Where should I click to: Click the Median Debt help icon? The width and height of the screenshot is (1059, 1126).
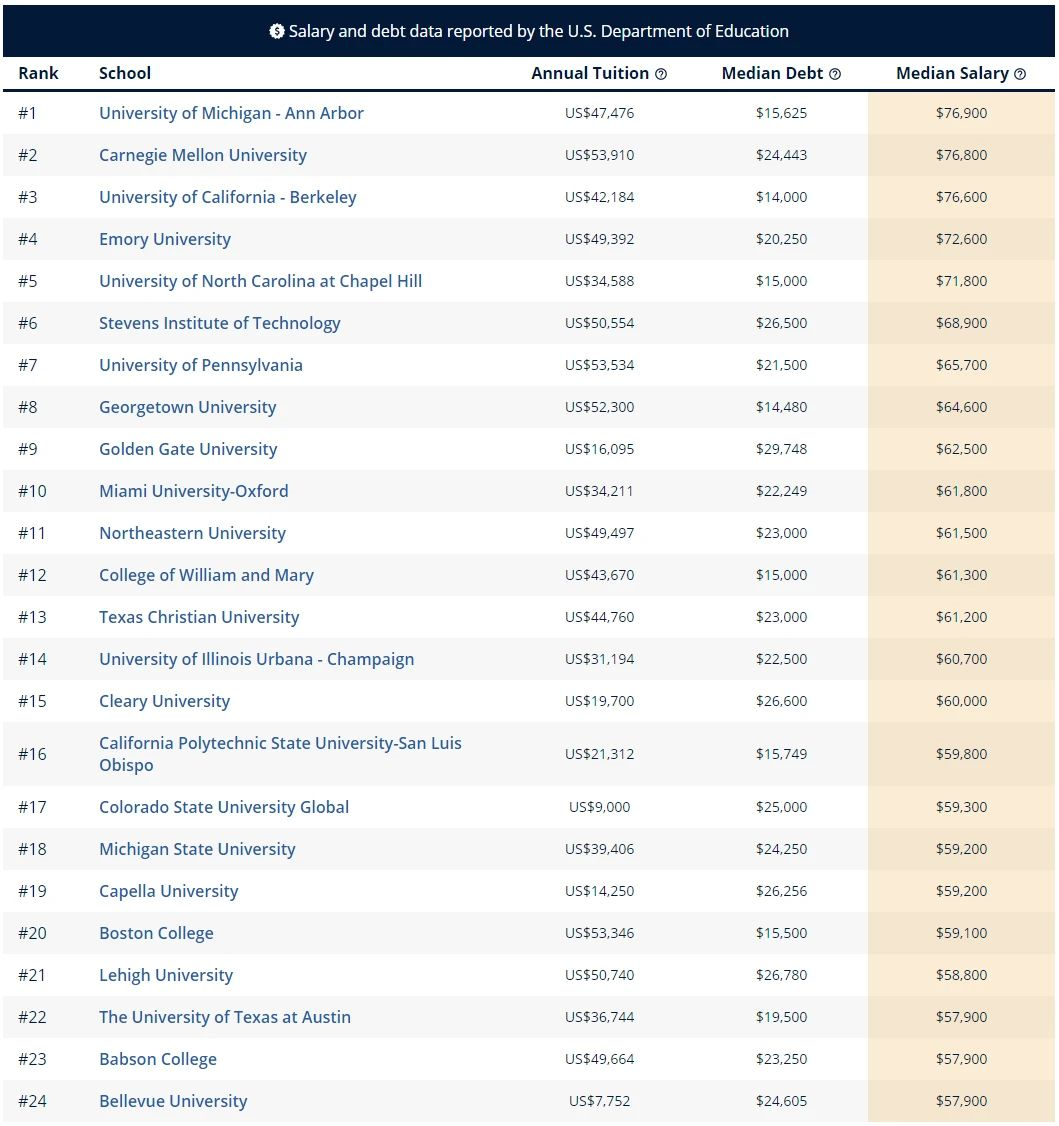tap(835, 74)
